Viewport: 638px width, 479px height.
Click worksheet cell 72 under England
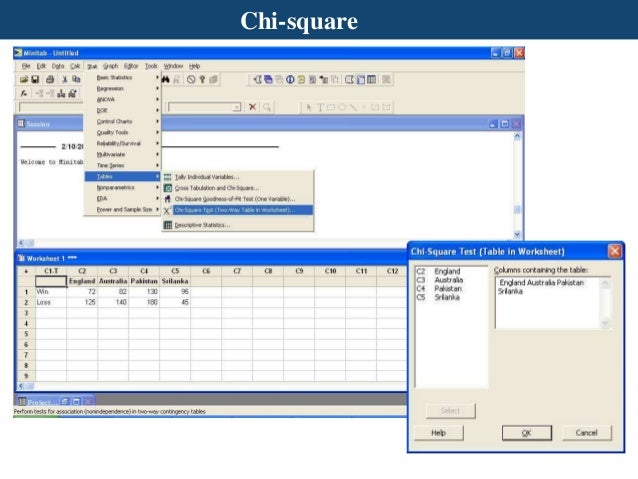coord(82,292)
